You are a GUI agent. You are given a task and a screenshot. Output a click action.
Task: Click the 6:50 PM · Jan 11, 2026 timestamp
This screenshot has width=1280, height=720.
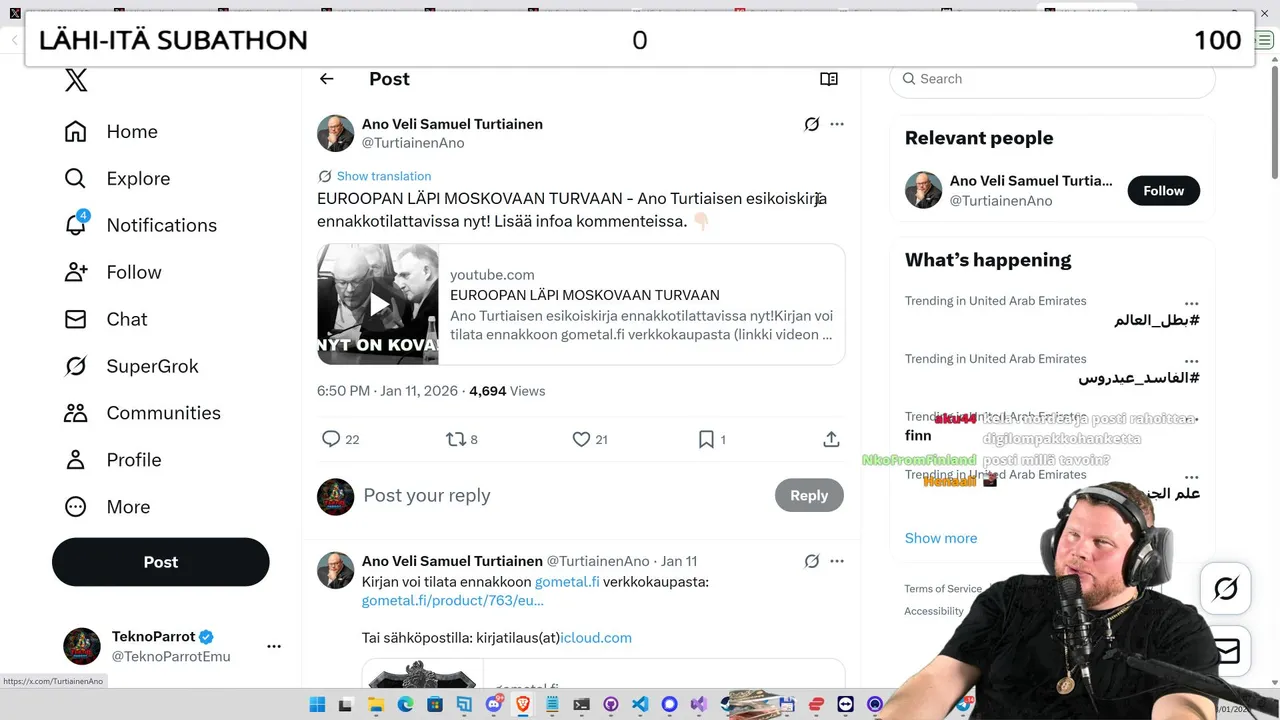pos(387,391)
